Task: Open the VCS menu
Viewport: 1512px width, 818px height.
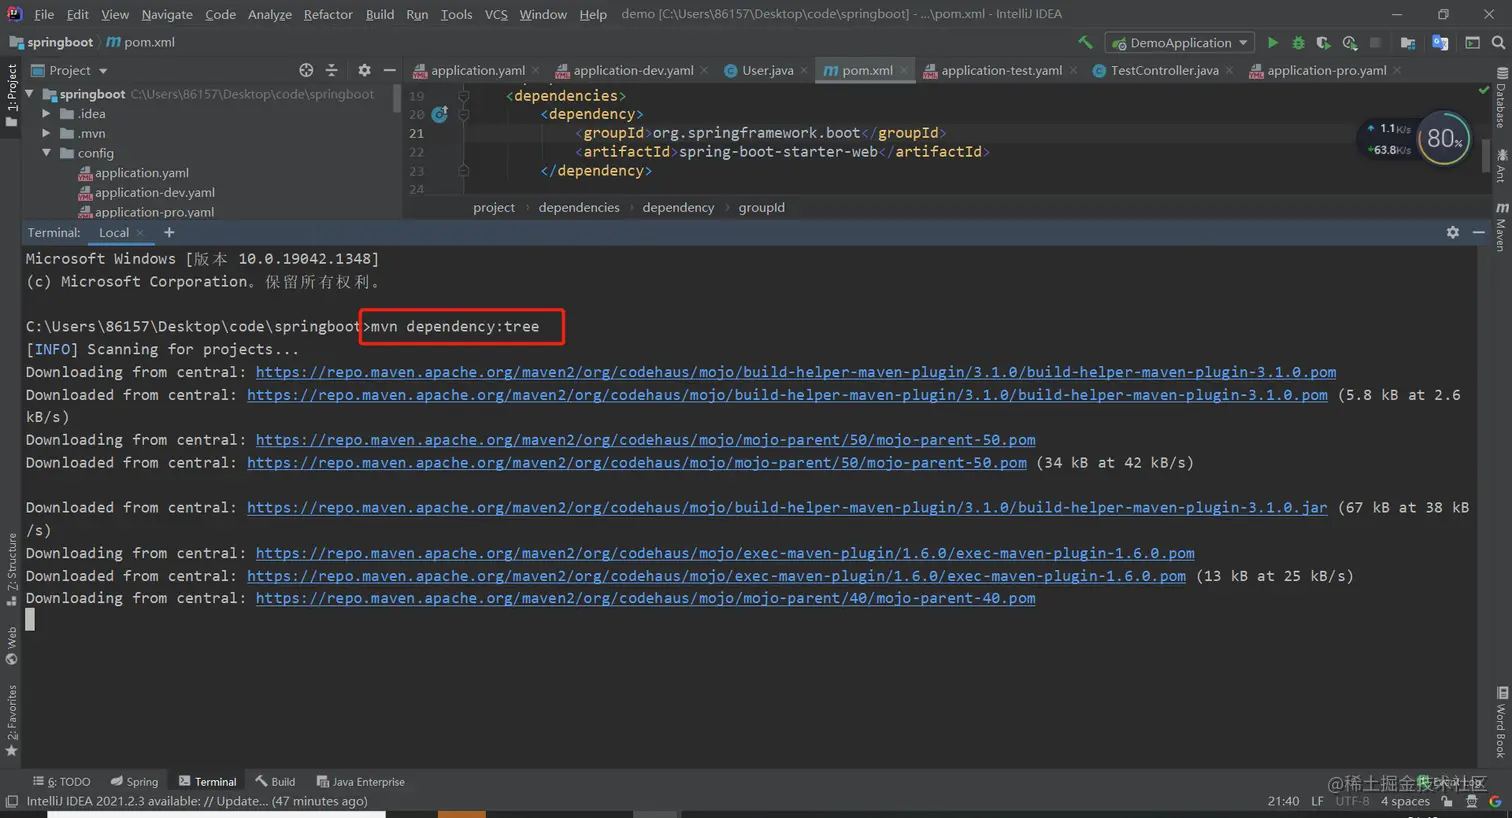Action: [x=496, y=14]
